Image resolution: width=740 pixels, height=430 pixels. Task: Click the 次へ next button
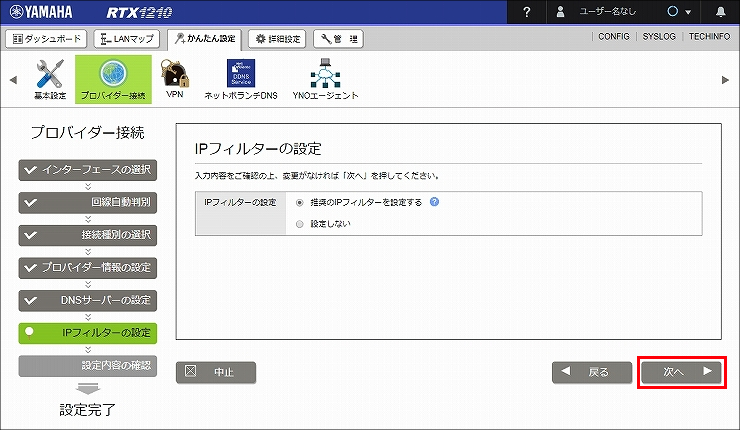pyautogui.click(x=681, y=372)
